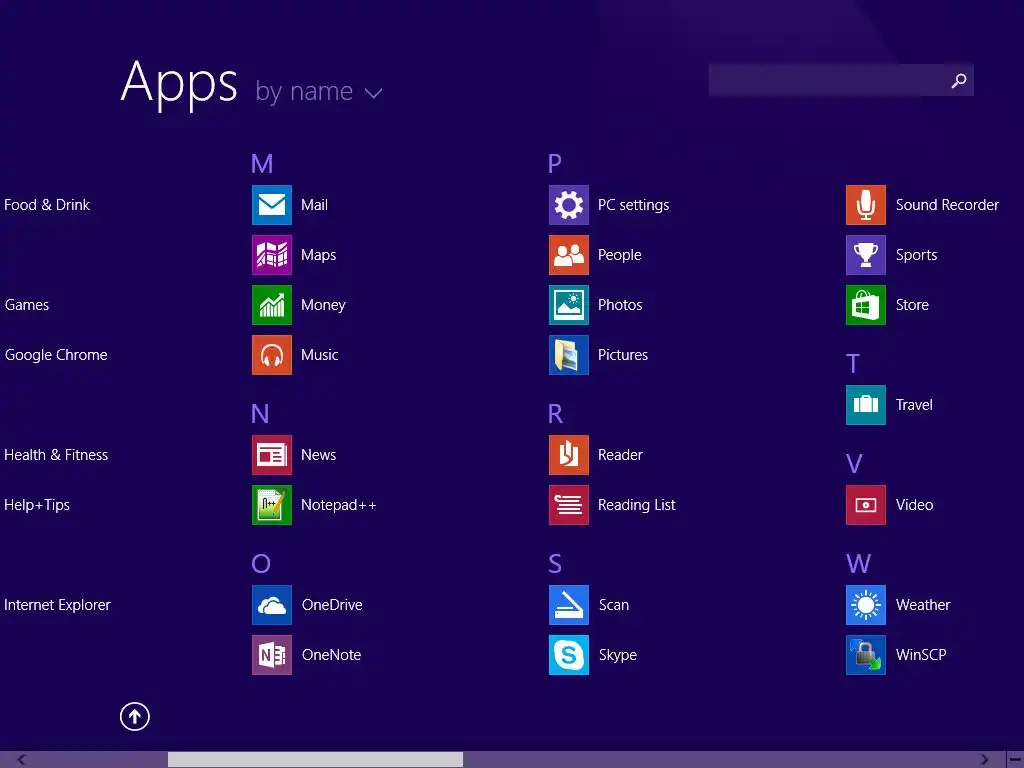
Task: Click the 'Reading List' text label
Action: pyautogui.click(x=637, y=505)
